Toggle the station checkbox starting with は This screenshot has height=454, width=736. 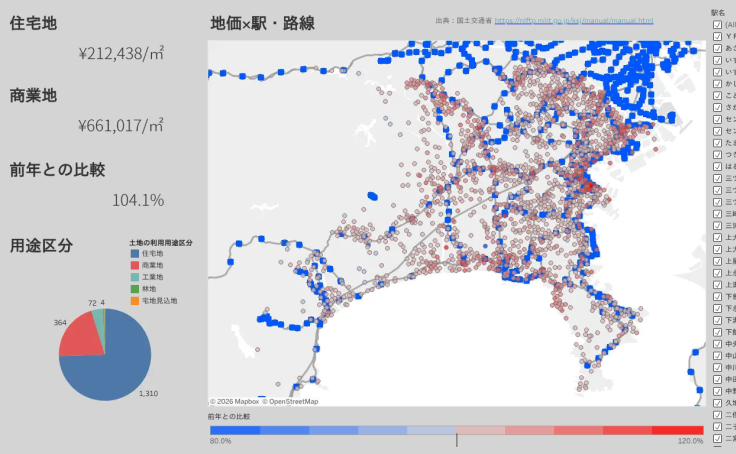pyautogui.click(x=717, y=166)
